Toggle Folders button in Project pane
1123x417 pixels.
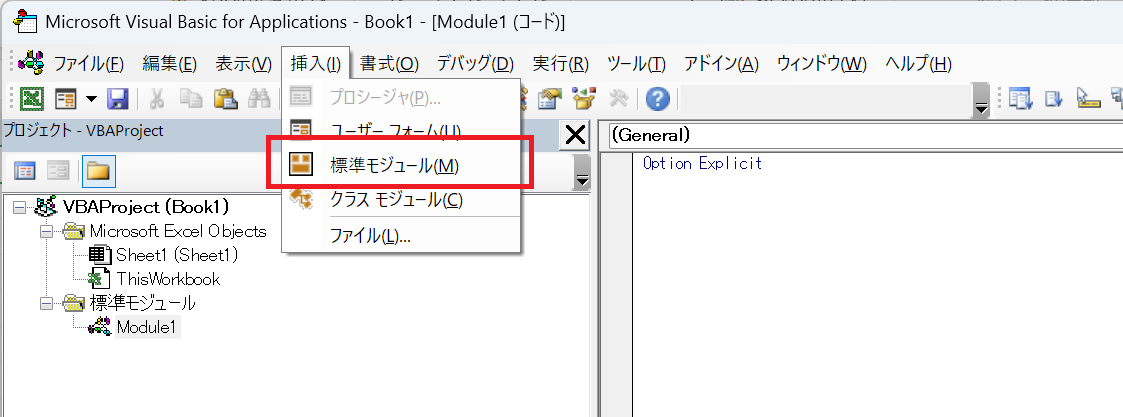(x=98, y=171)
